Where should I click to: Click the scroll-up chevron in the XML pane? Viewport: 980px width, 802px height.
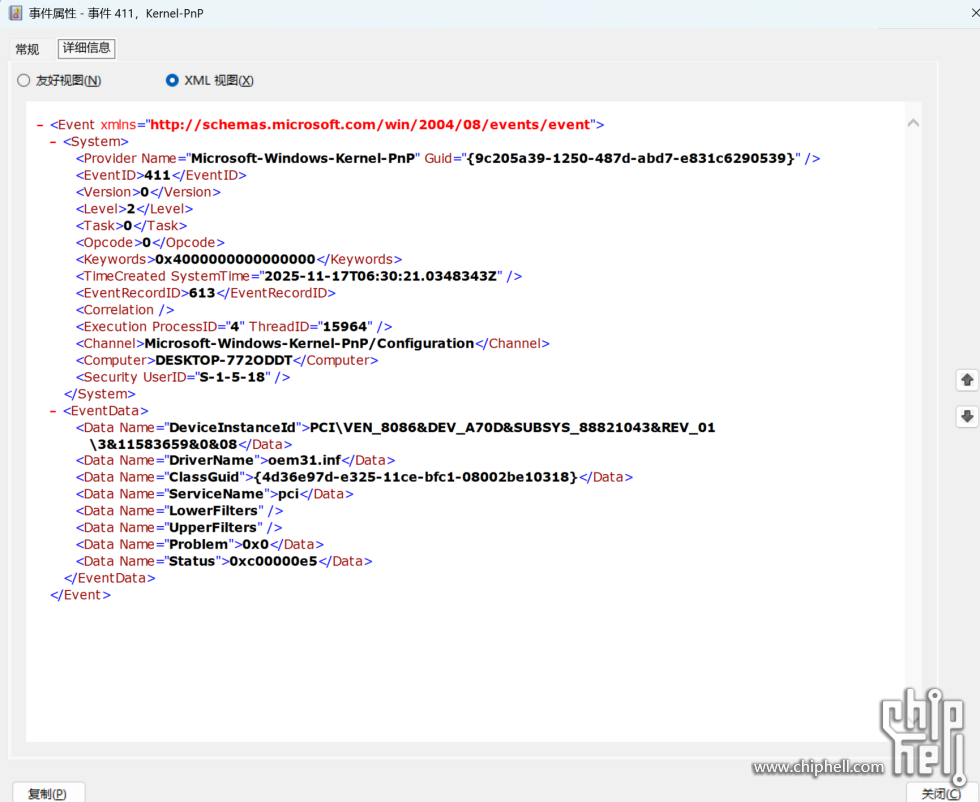913,123
